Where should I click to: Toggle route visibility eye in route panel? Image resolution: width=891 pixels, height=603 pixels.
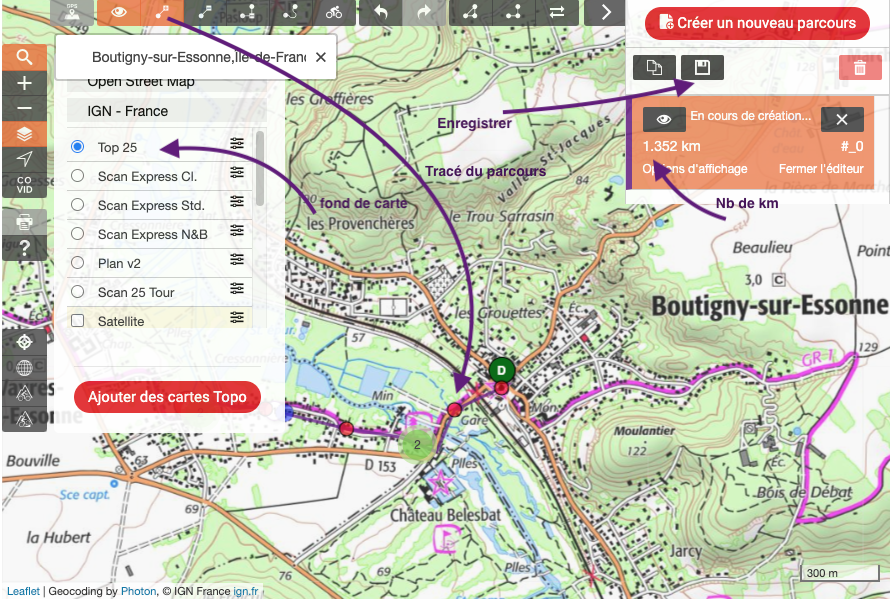[663, 119]
